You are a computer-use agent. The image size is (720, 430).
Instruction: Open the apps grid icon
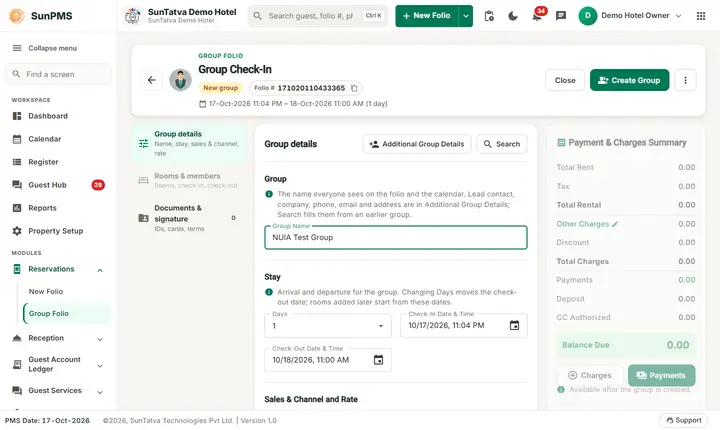click(701, 16)
